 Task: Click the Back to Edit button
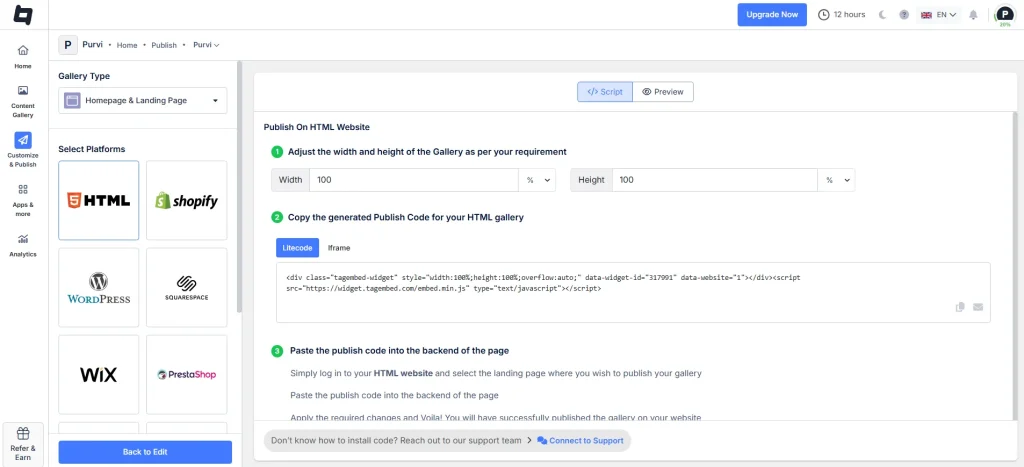click(145, 452)
